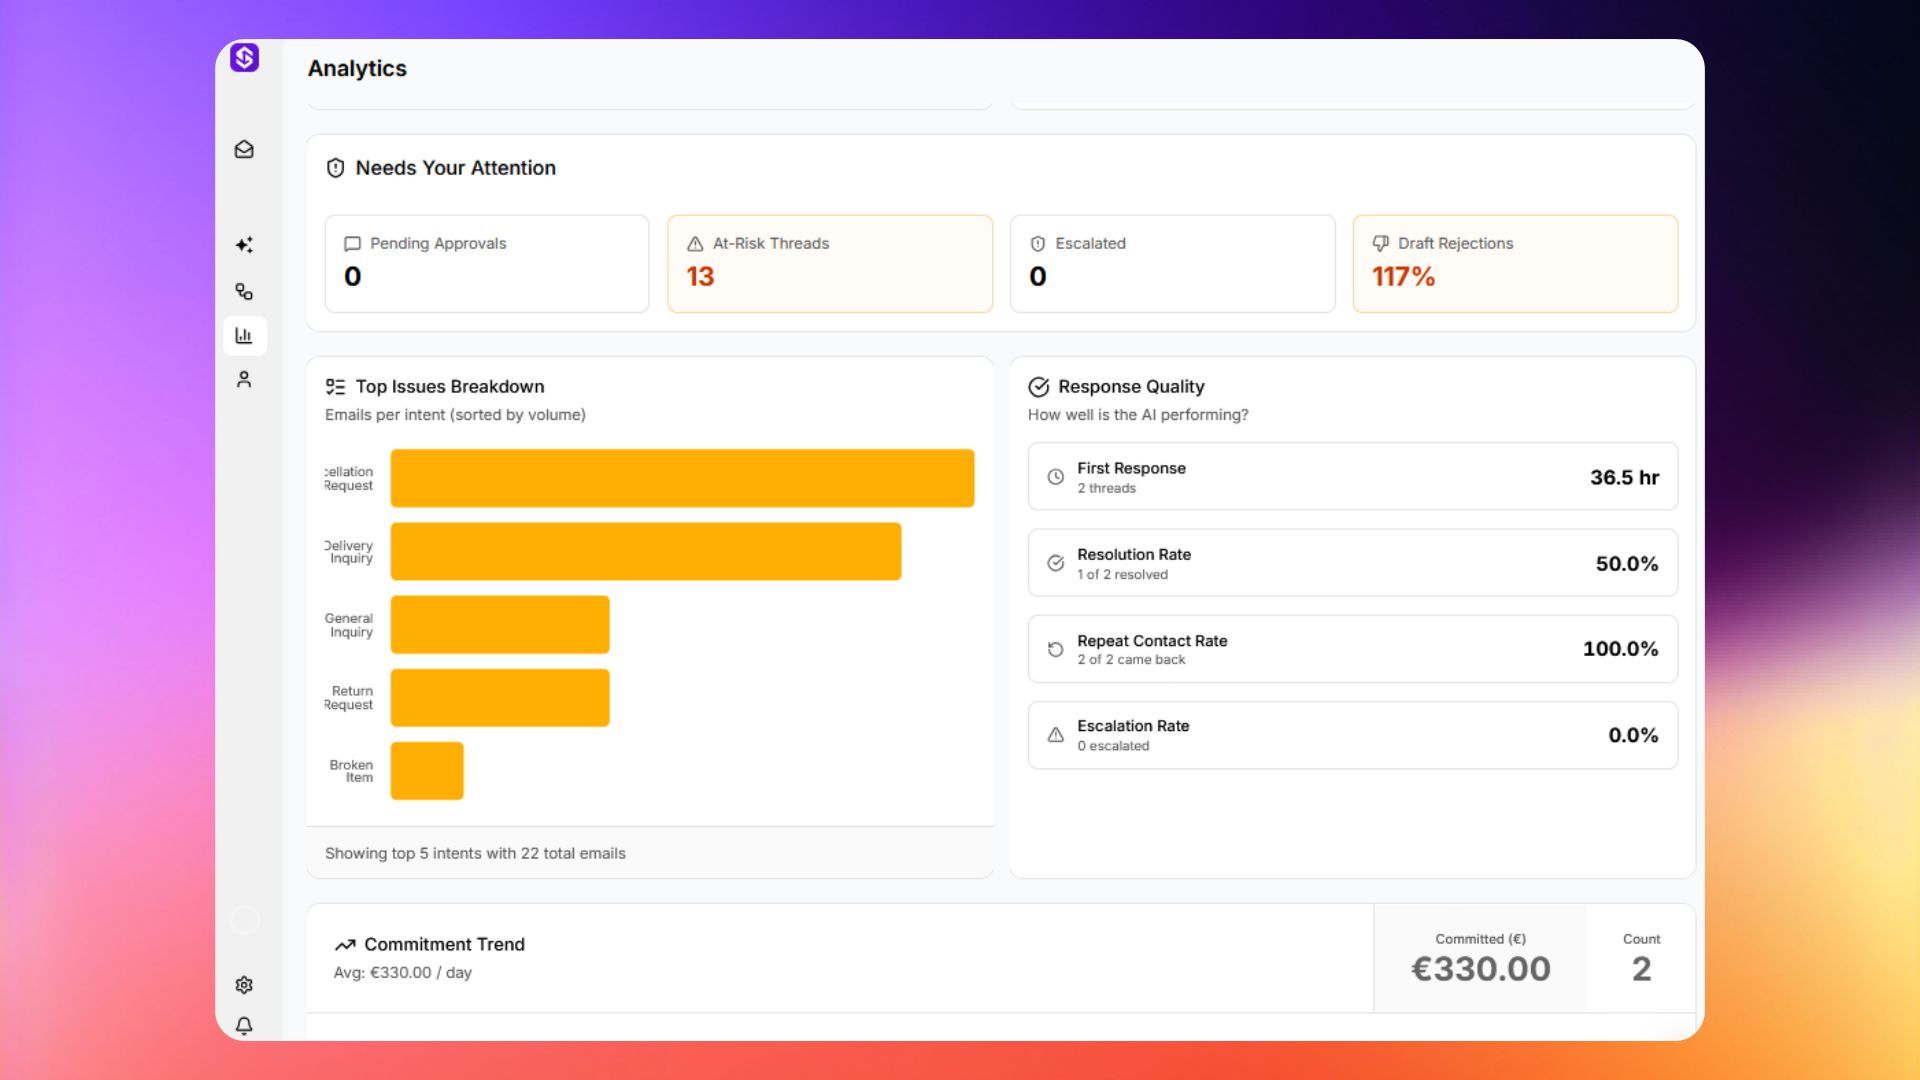The height and width of the screenshot is (1080, 1920).
Task: Click the 117% Draft Rejections value
Action: click(1403, 277)
